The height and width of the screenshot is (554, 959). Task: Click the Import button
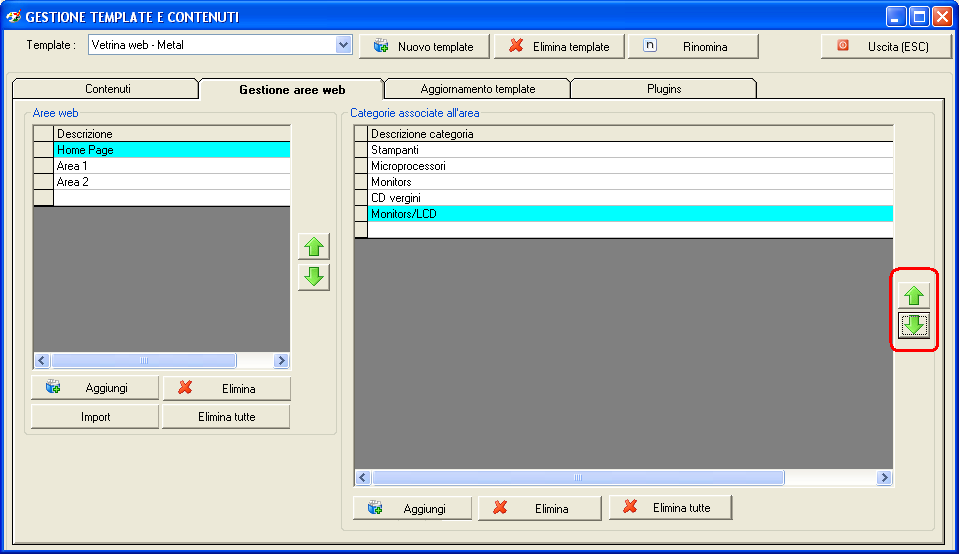(x=95, y=417)
